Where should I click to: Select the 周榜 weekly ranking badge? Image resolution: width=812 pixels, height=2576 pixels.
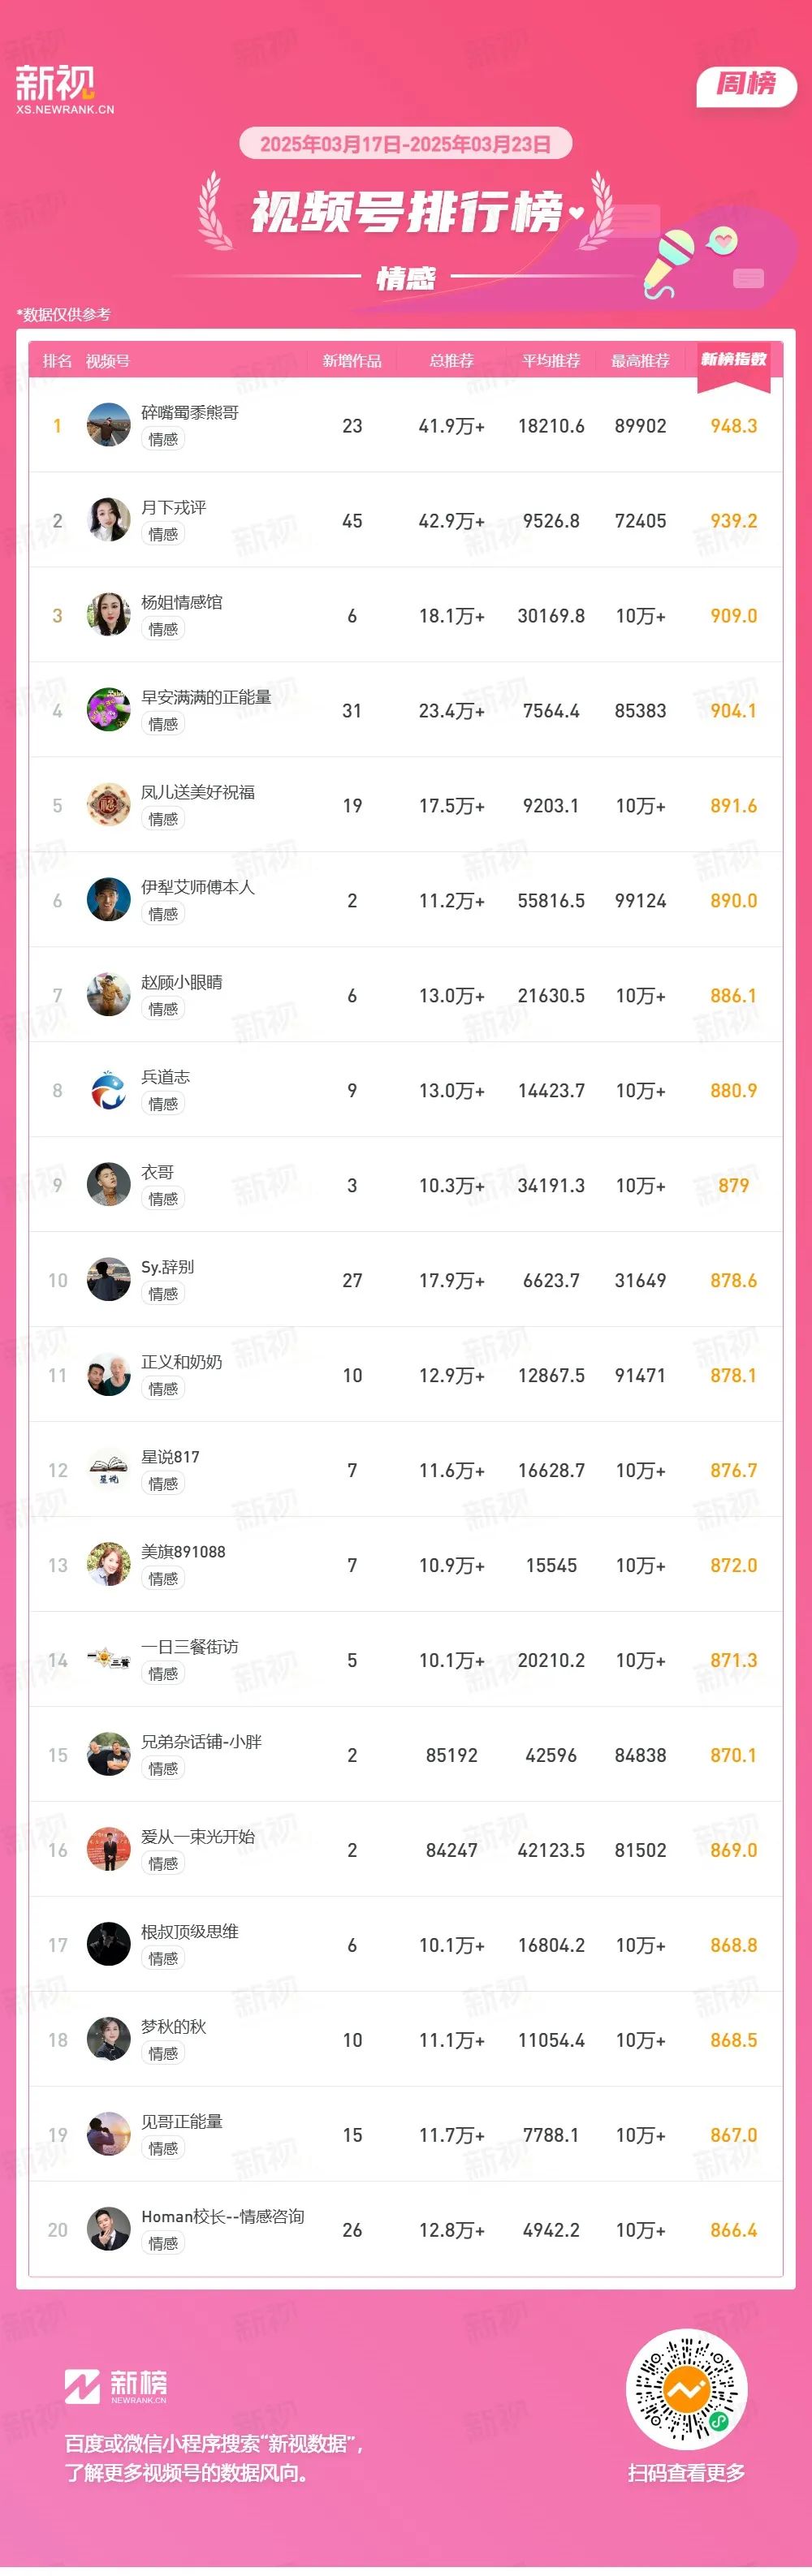click(746, 85)
